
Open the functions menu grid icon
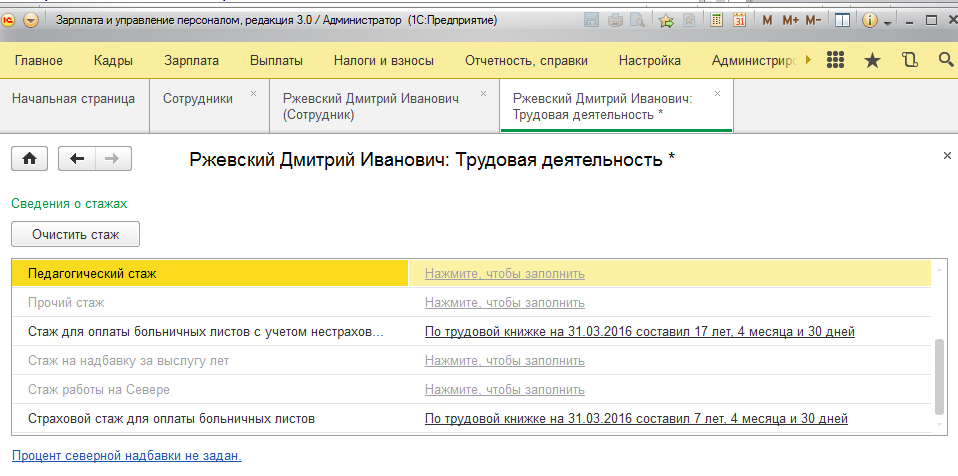(x=837, y=60)
